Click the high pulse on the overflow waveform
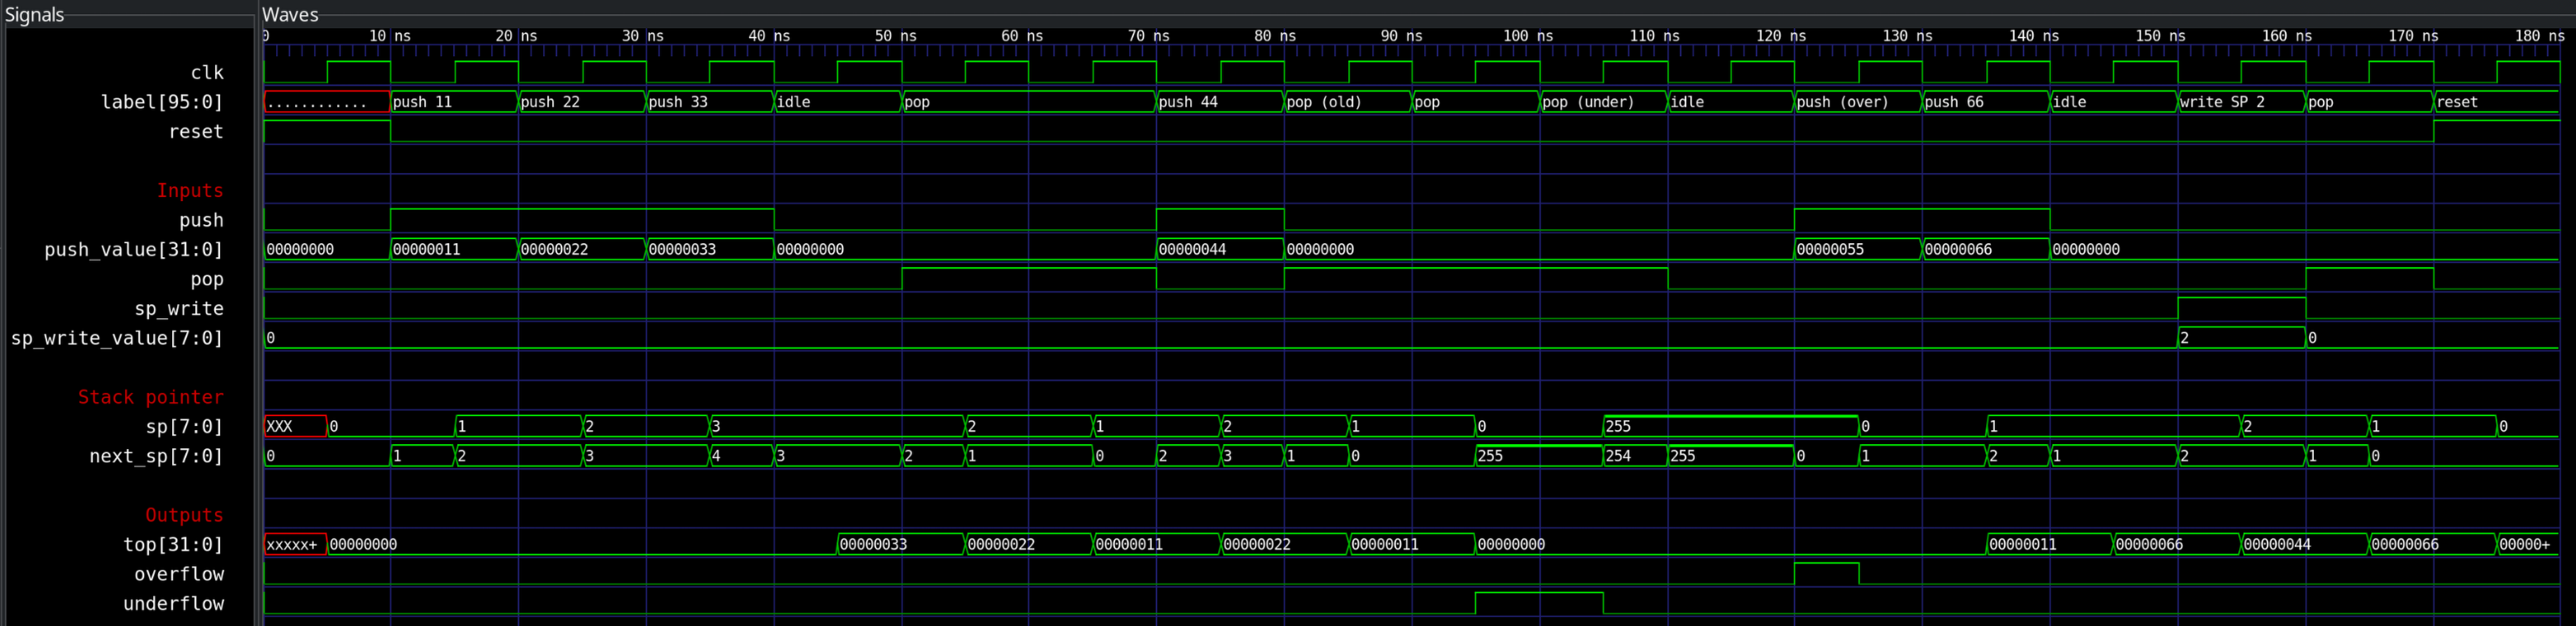Screen dimensions: 2576x626 coord(1826,573)
